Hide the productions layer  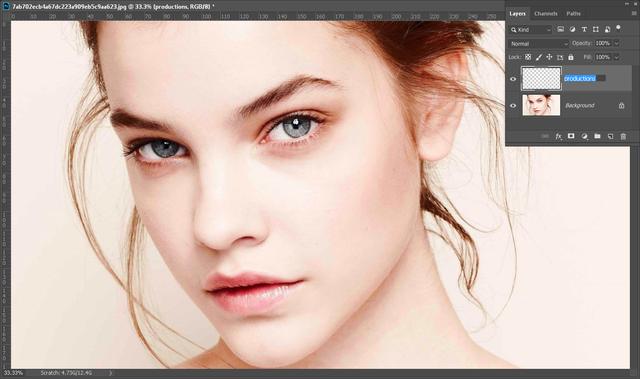point(513,79)
